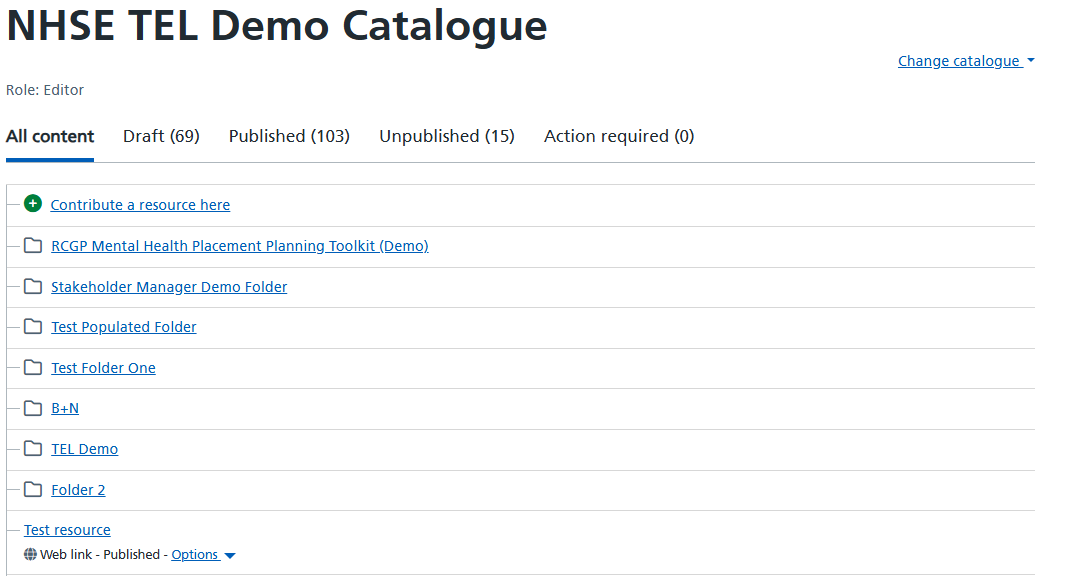Select the Action required (0) tab
This screenshot has width=1080, height=576.
click(619, 136)
